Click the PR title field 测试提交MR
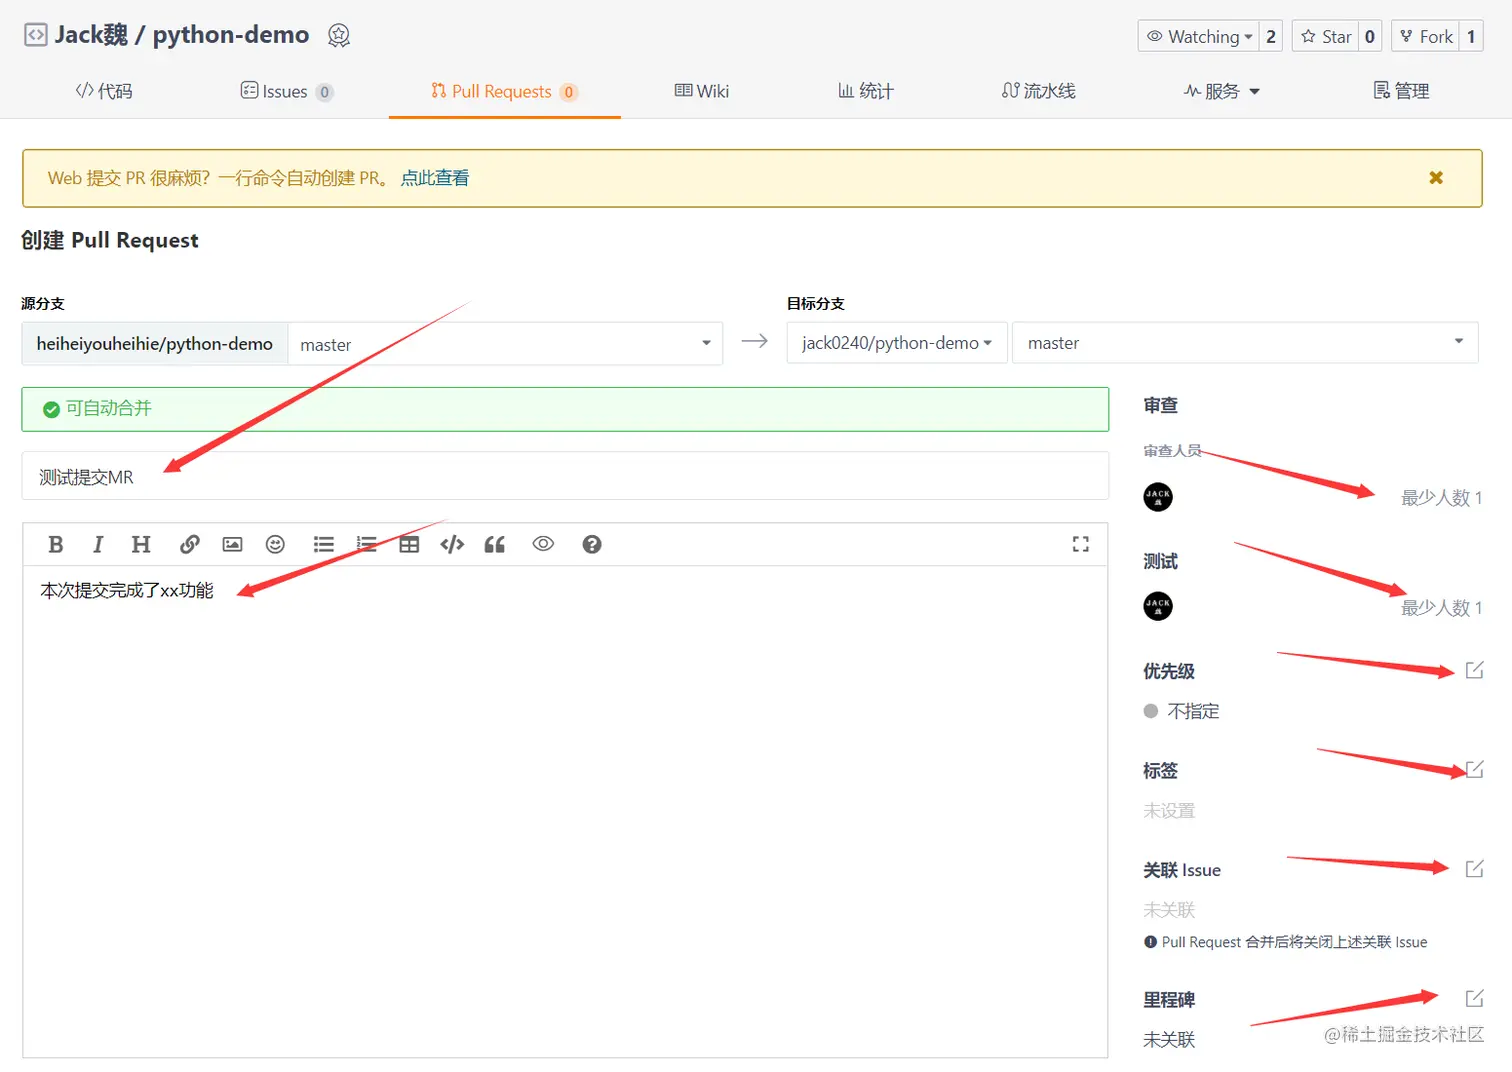 (x=565, y=476)
